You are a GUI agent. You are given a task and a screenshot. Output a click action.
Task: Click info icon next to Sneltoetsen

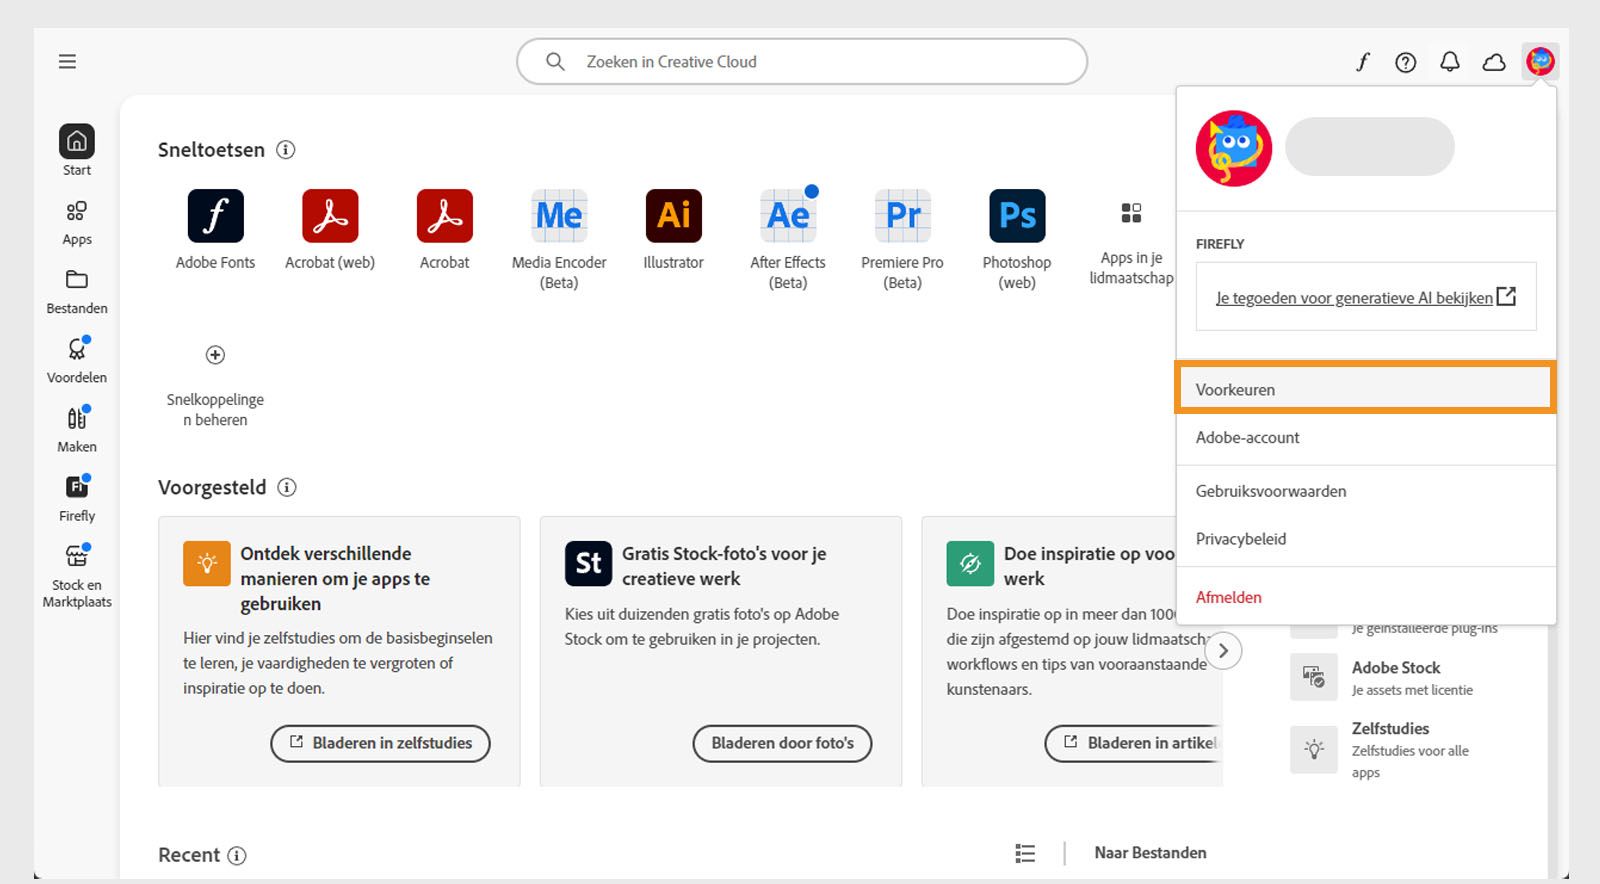(286, 150)
